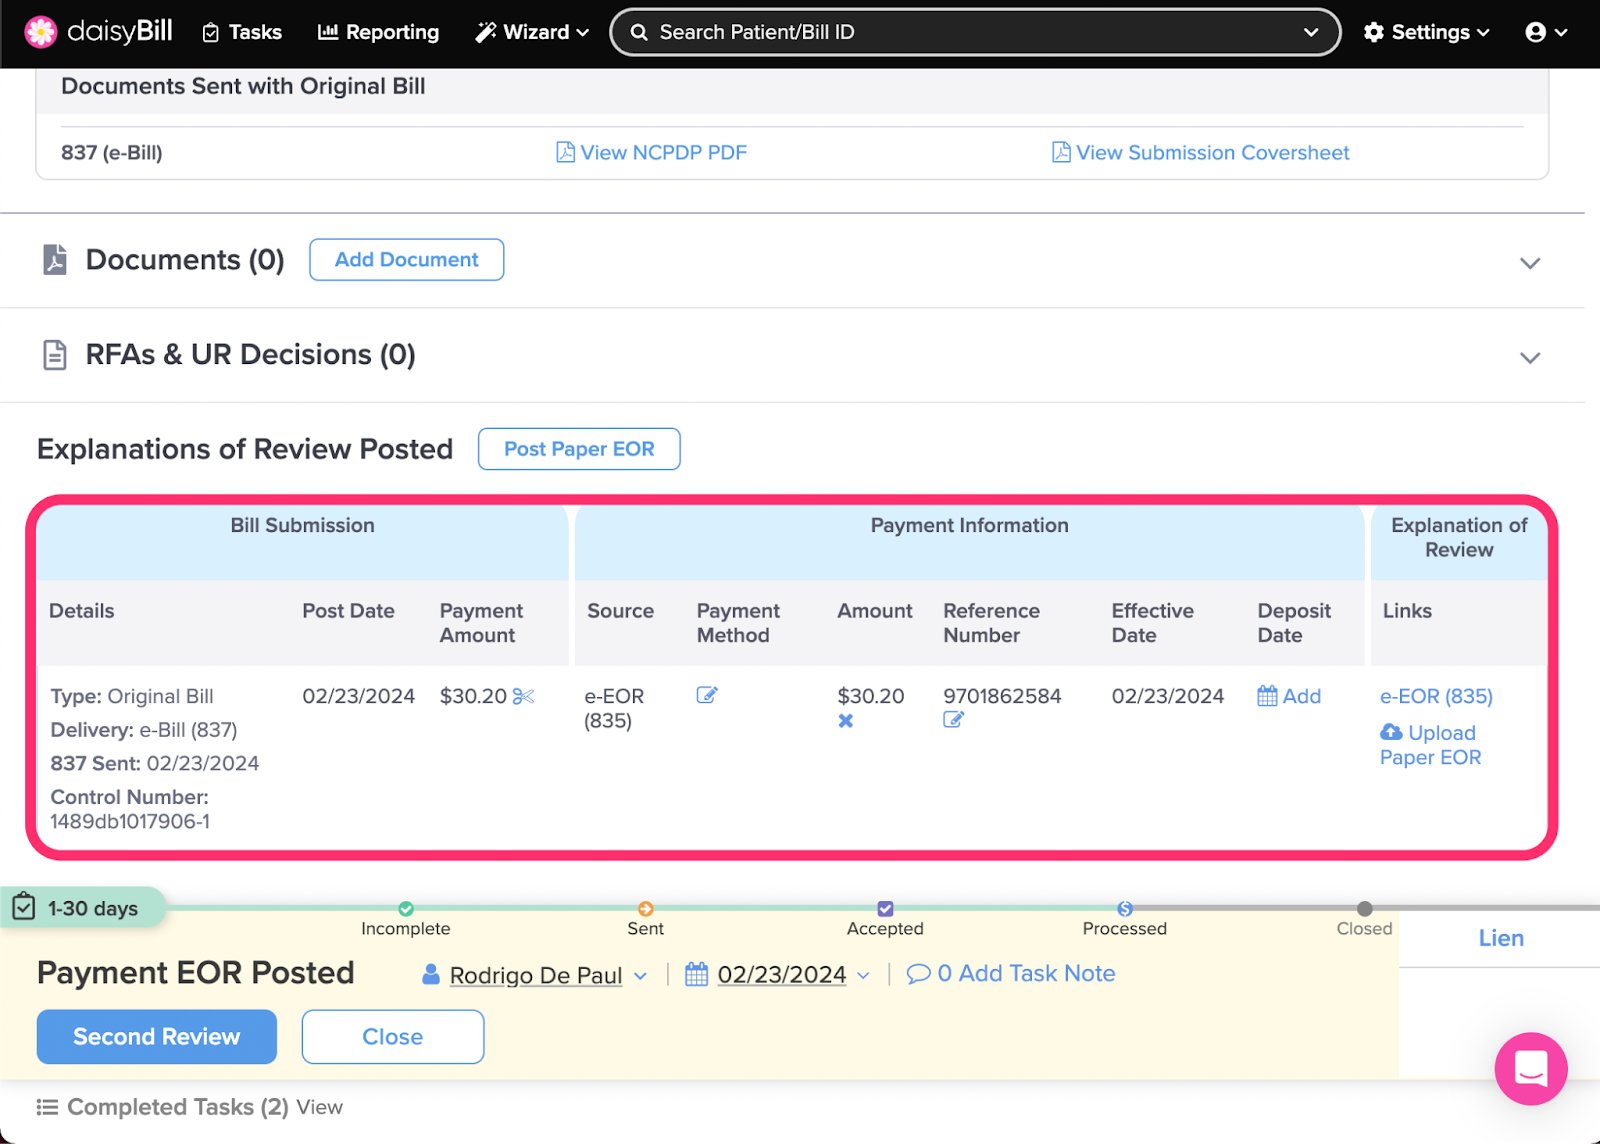Open the Tasks menu item
The image size is (1600, 1144).
242,32
